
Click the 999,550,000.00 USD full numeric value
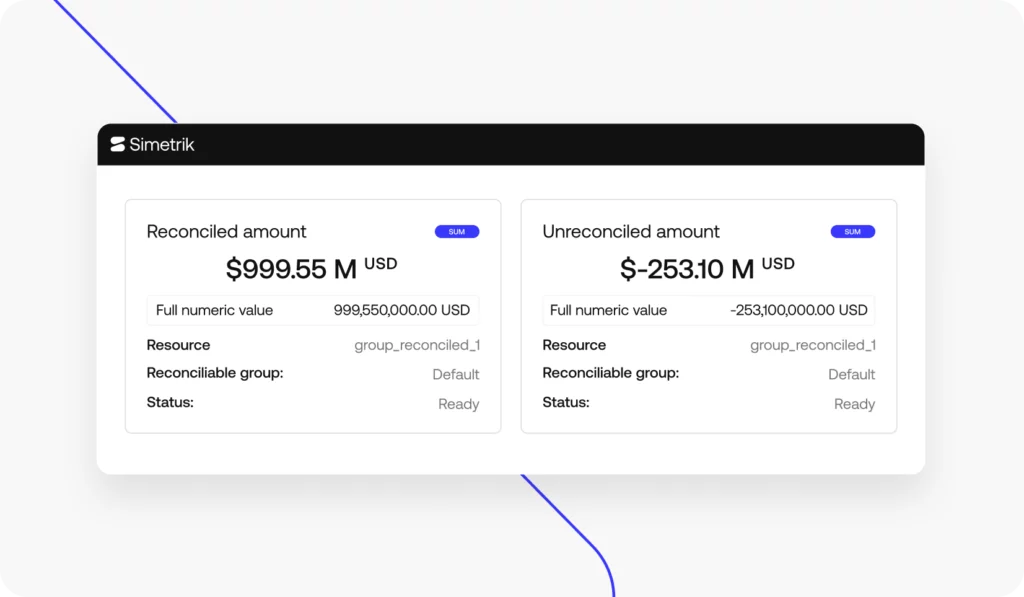tap(402, 310)
